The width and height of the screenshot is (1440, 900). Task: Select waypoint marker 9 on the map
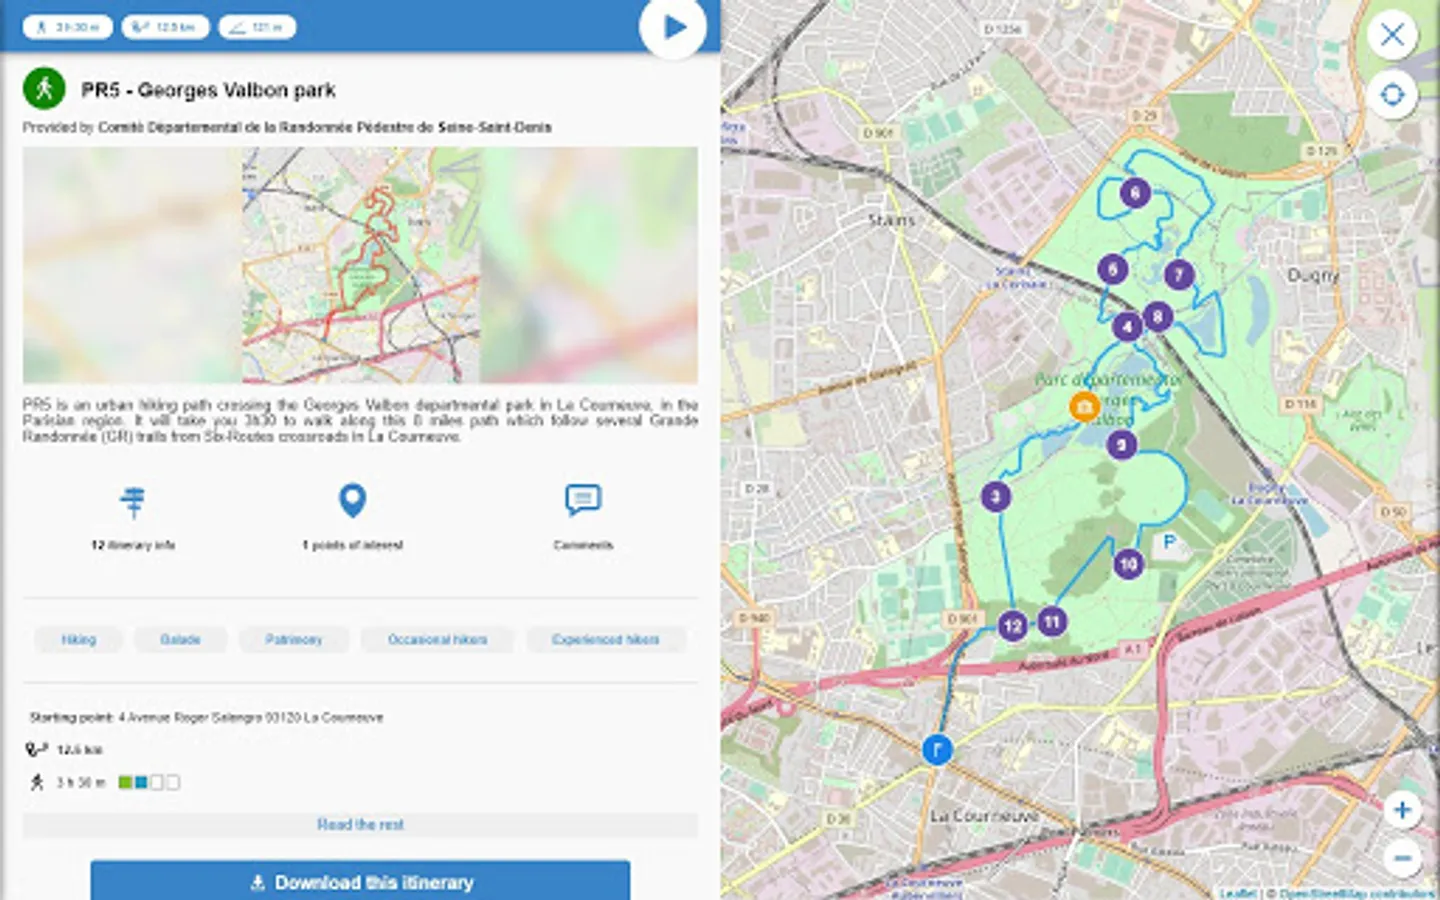tap(1121, 444)
